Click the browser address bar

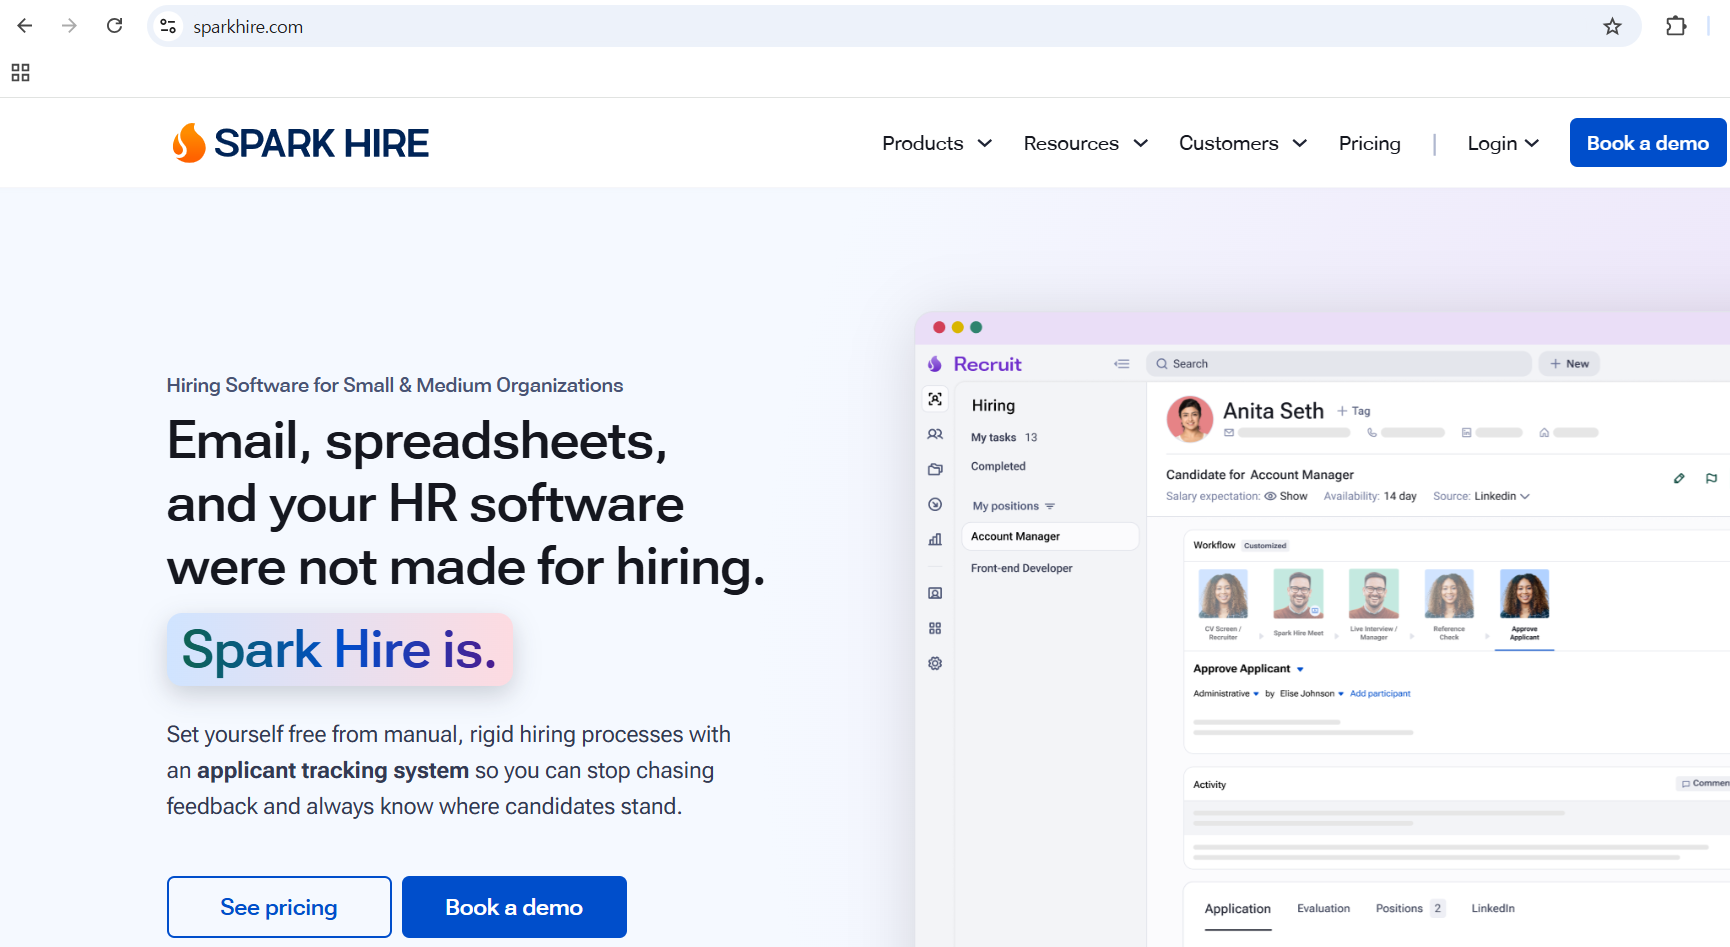point(894,26)
